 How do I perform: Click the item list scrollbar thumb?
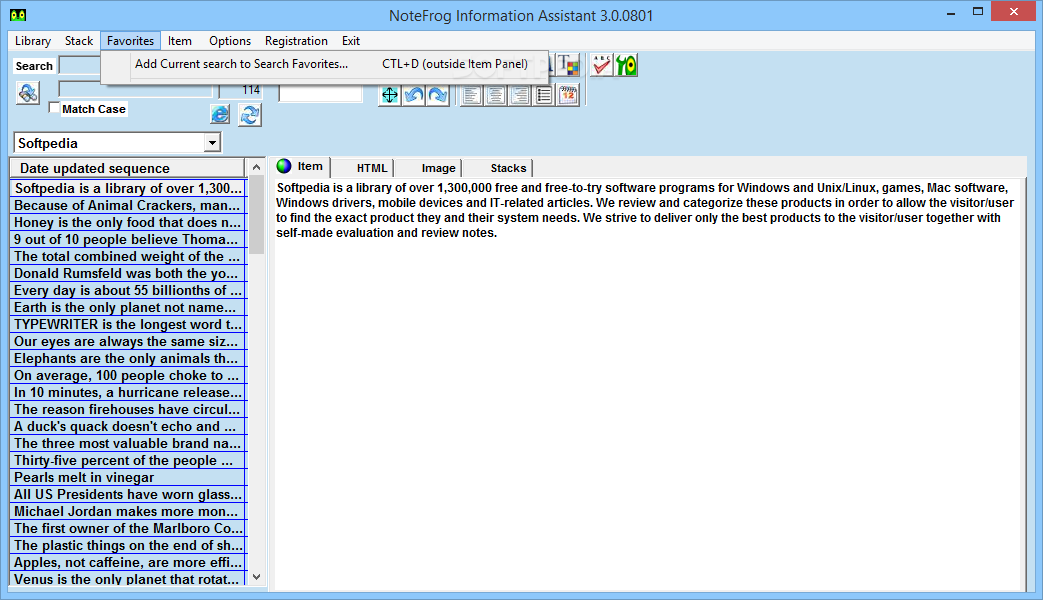(x=256, y=215)
